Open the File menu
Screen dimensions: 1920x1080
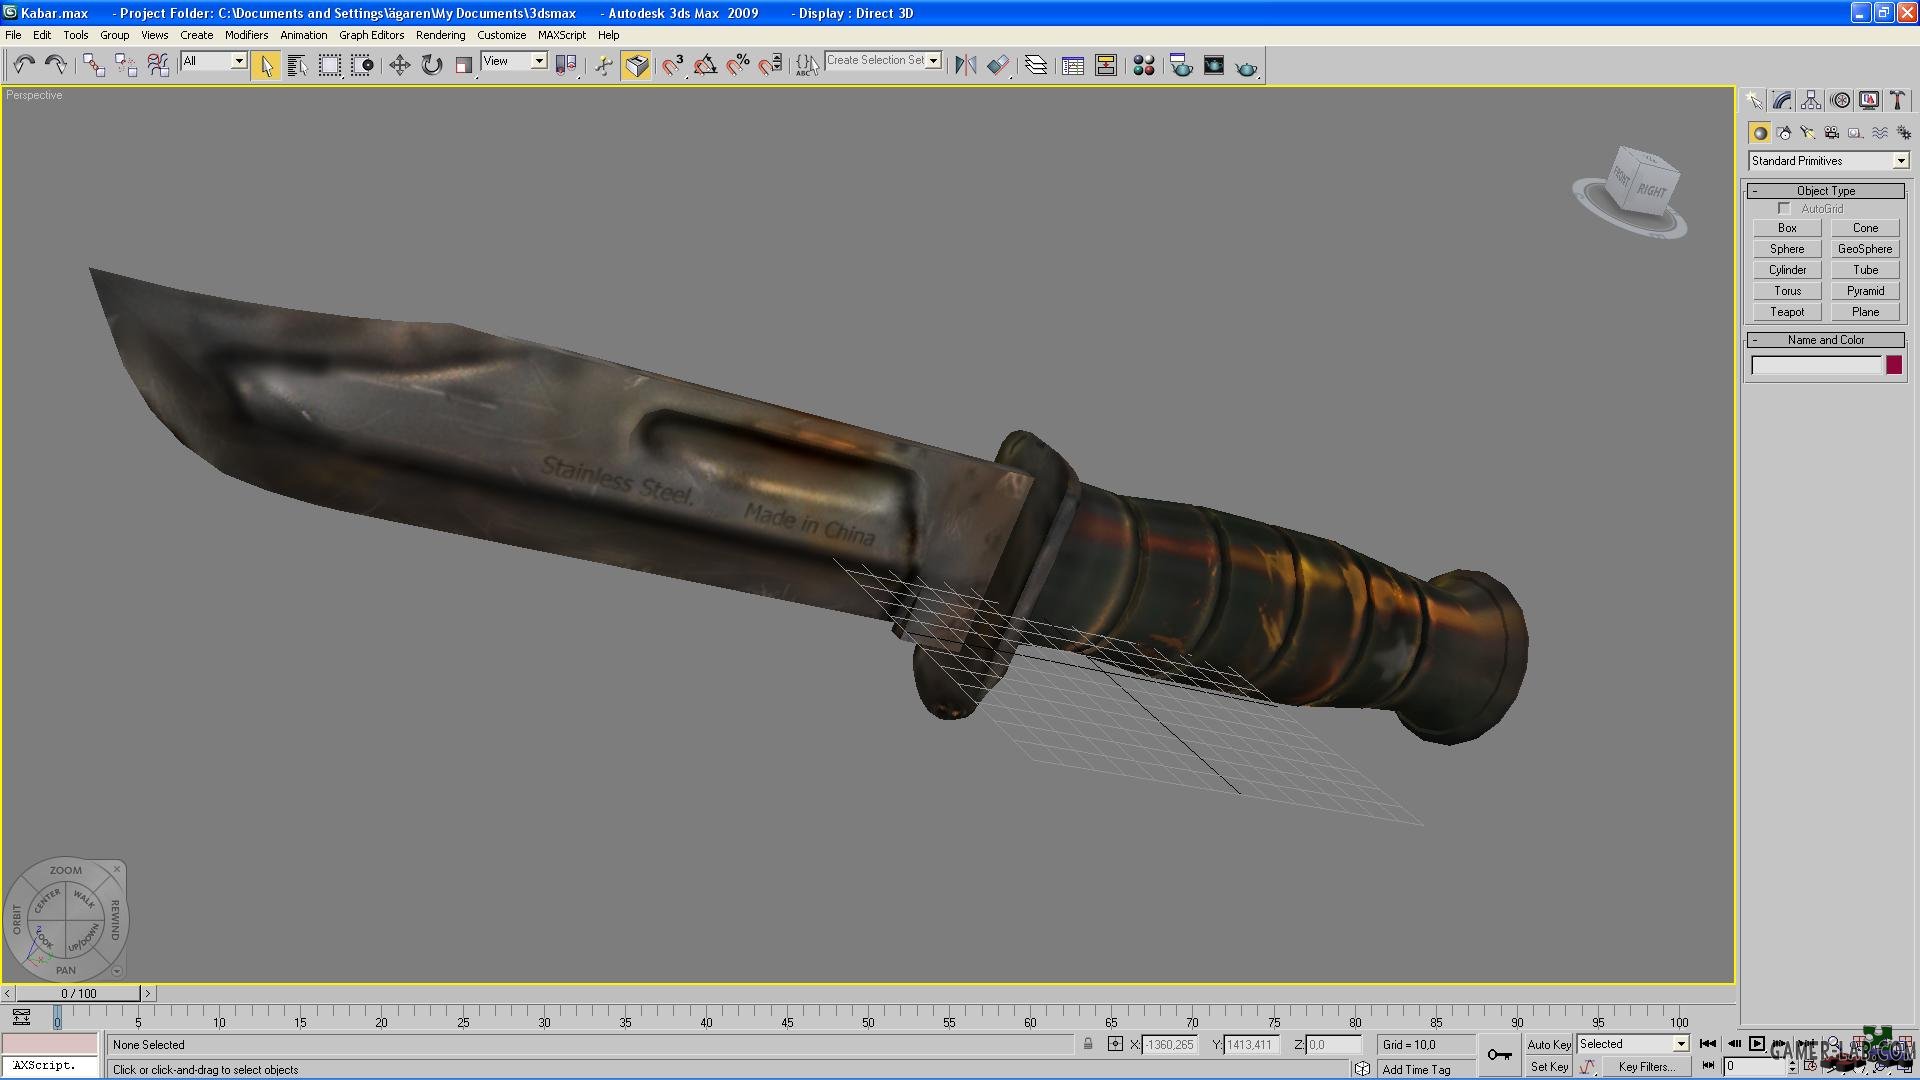coord(13,35)
